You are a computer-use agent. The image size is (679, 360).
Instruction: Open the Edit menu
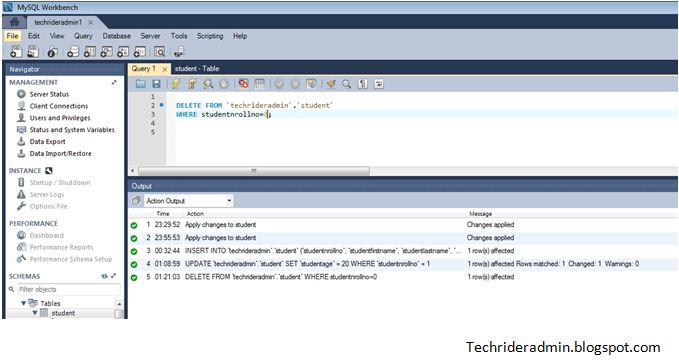coord(33,36)
